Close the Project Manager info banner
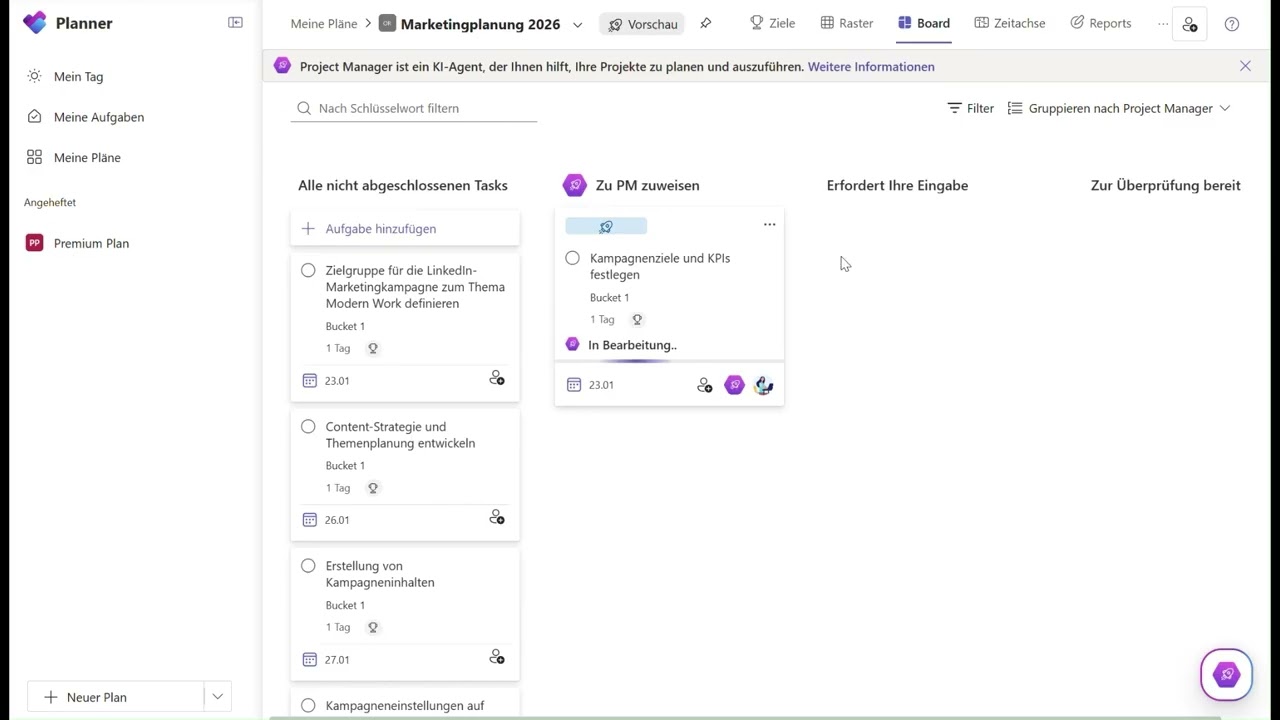This screenshot has width=1280, height=720. click(1245, 66)
